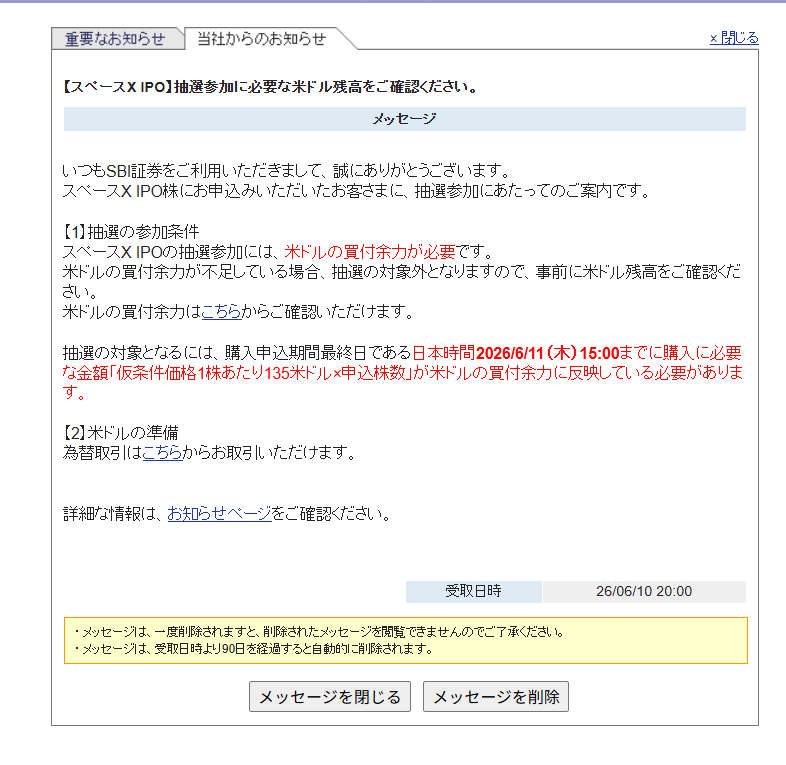This screenshot has height=765, width=786.
Task: Open the お知らせページ link
Action: pos(219,513)
